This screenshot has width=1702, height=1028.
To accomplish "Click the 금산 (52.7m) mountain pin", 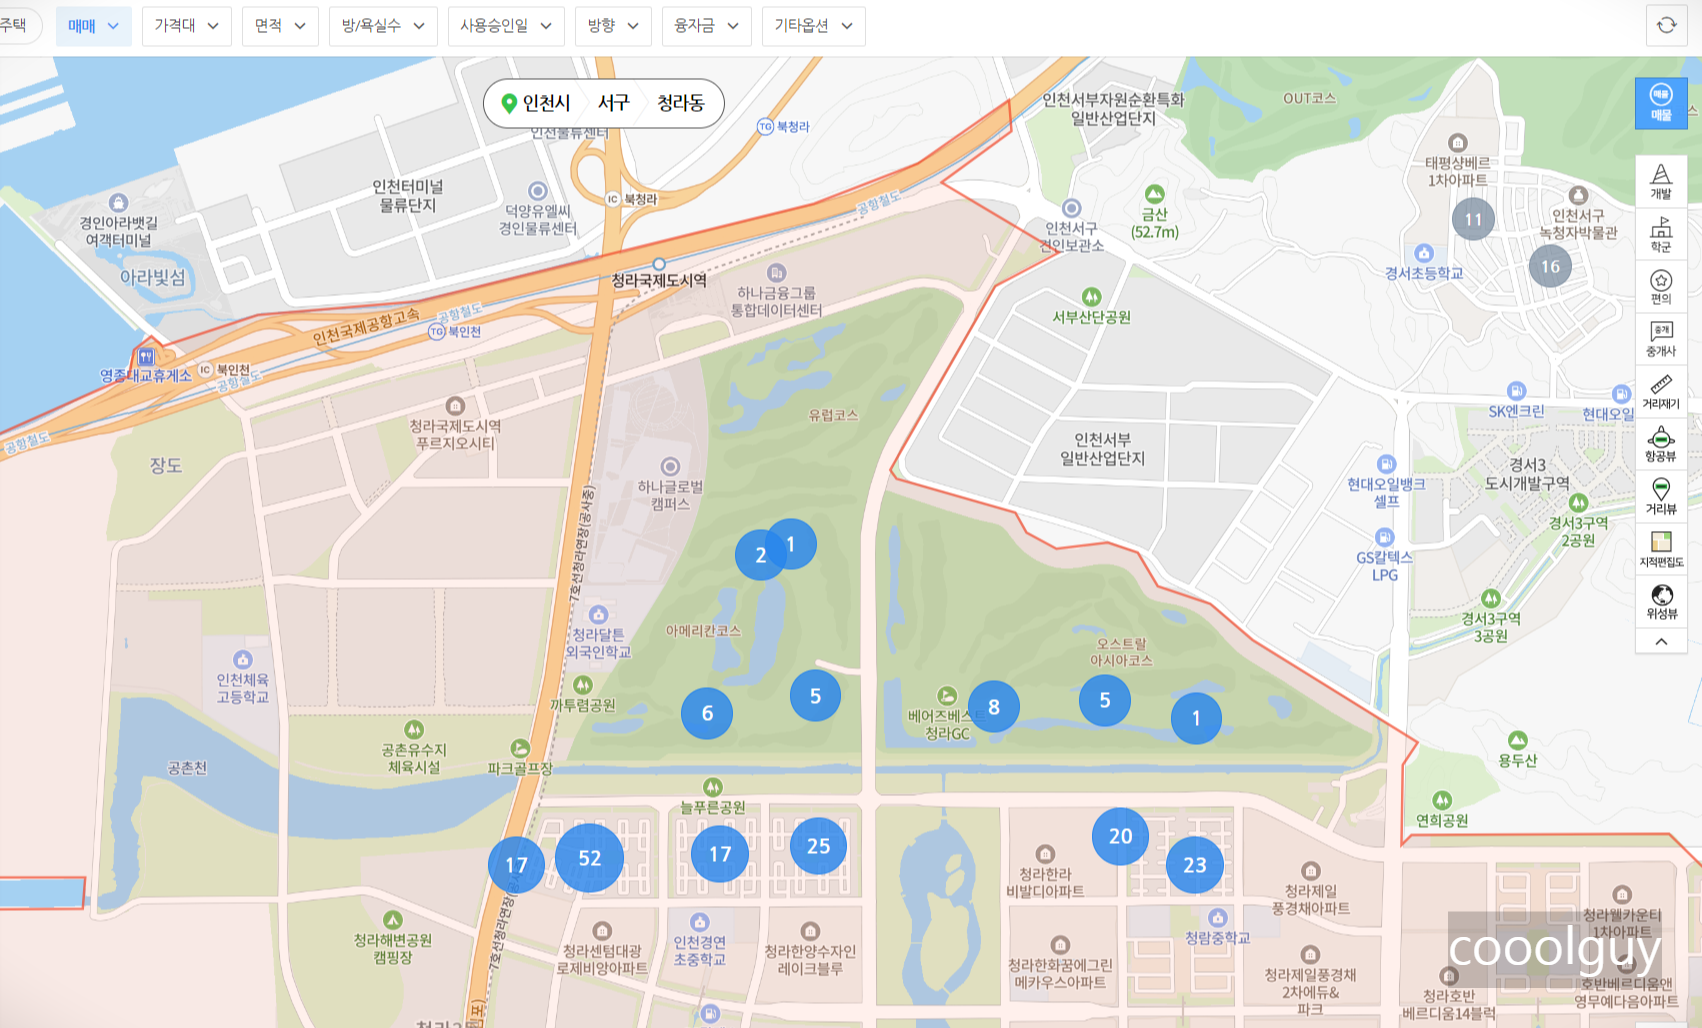I will click(1155, 194).
